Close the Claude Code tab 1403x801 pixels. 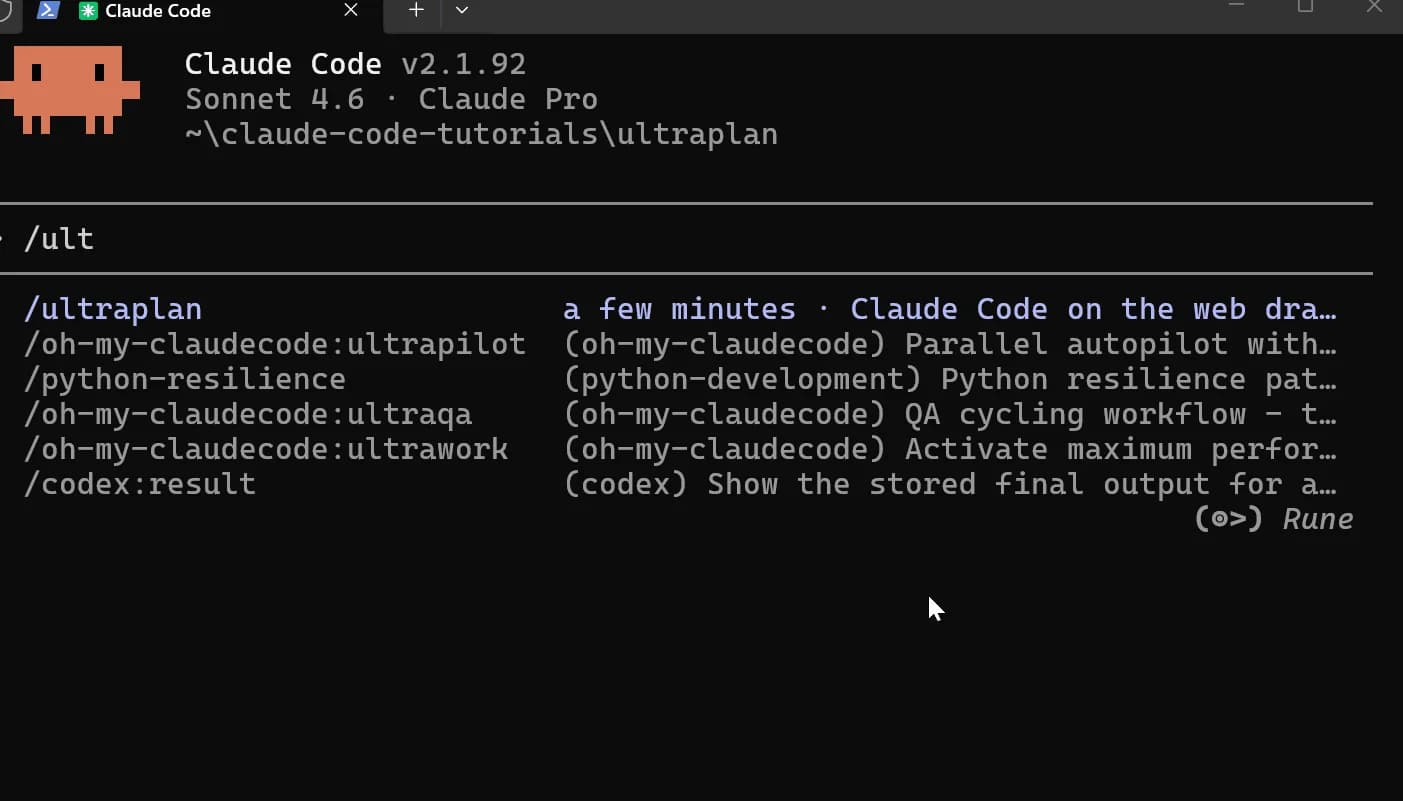tap(349, 10)
